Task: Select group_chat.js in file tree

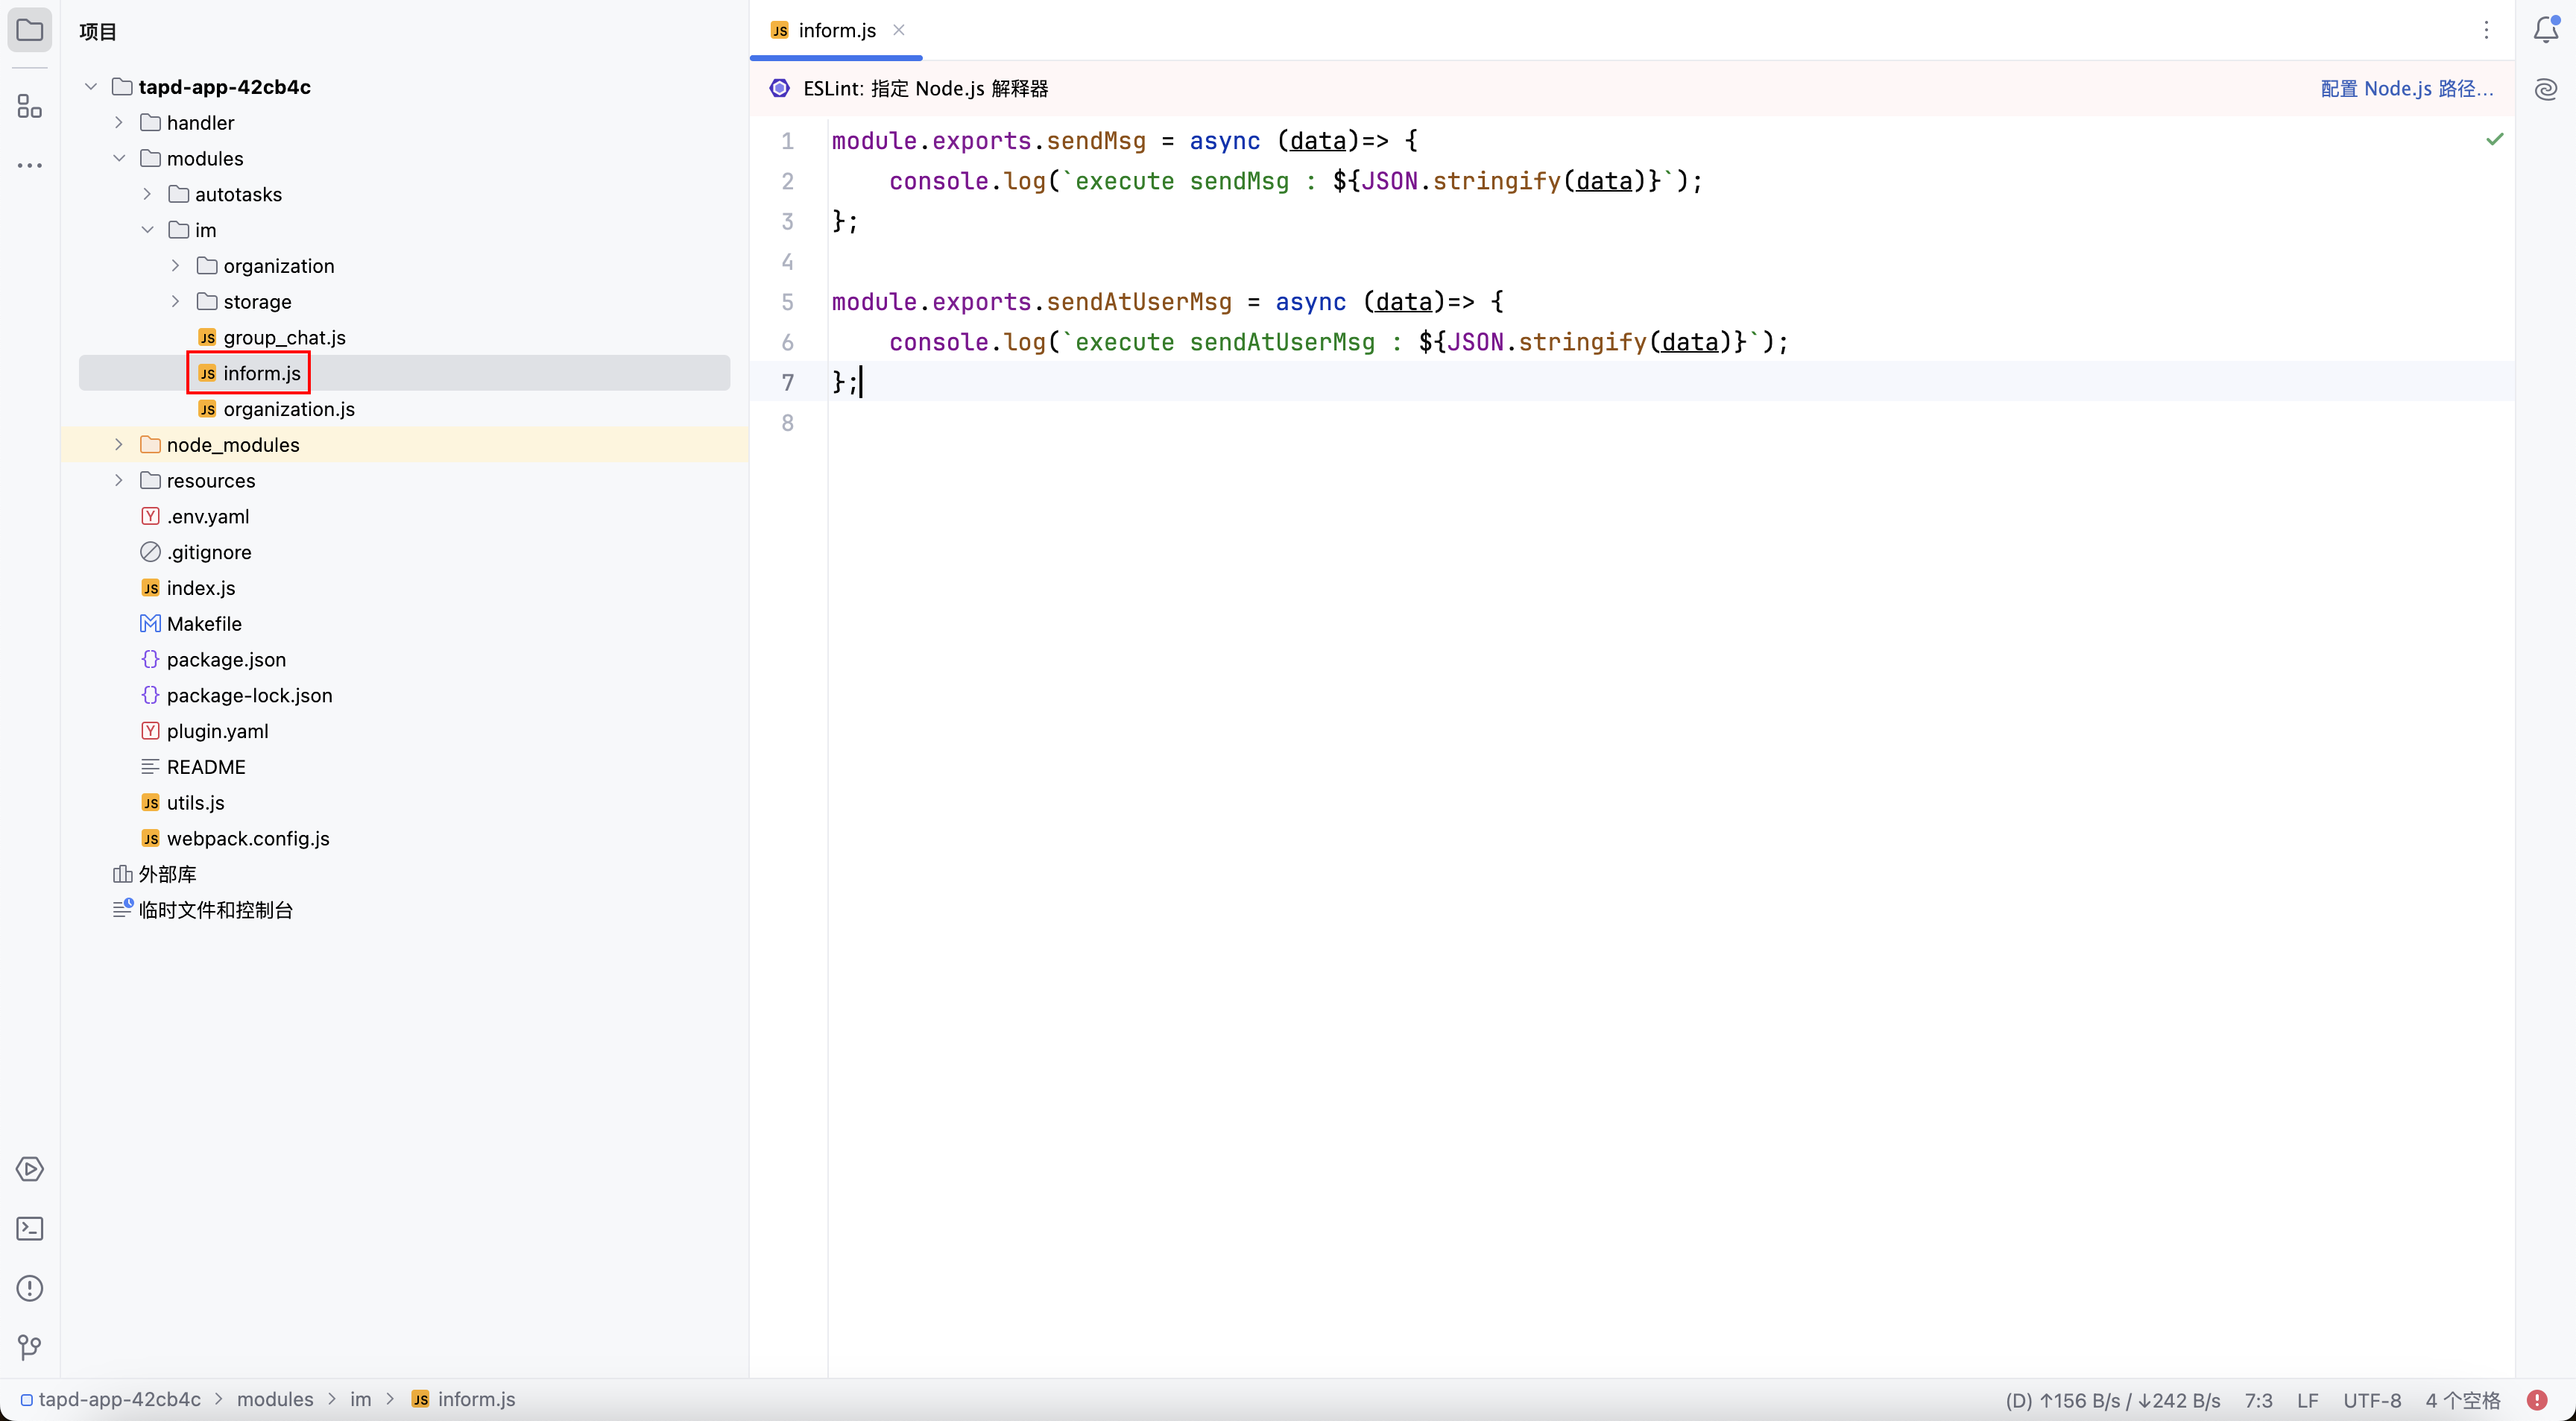Action: pyautogui.click(x=283, y=336)
